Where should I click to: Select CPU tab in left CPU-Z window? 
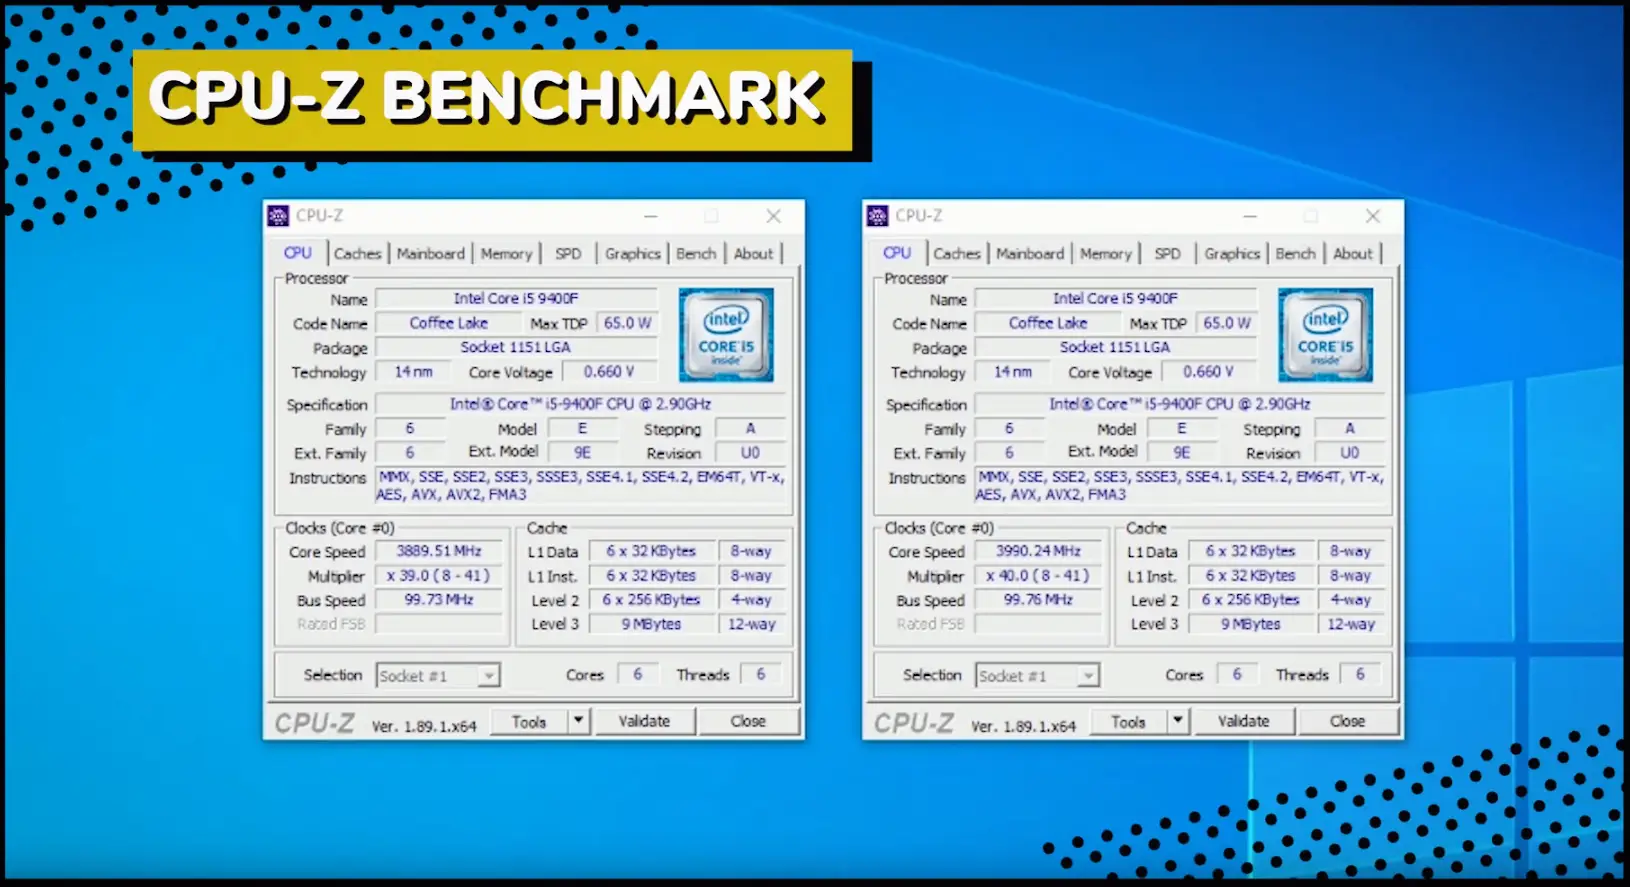coord(298,253)
